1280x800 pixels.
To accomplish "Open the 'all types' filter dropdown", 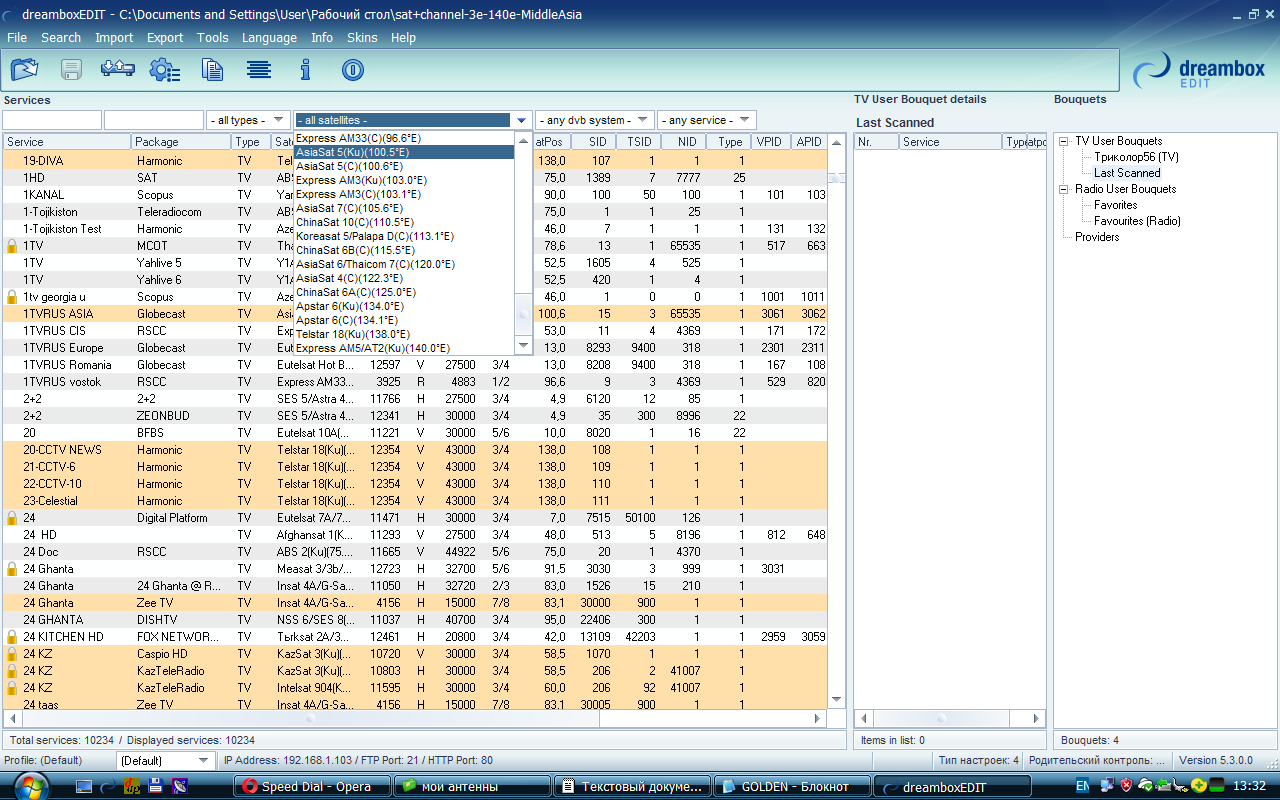I will (248, 120).
